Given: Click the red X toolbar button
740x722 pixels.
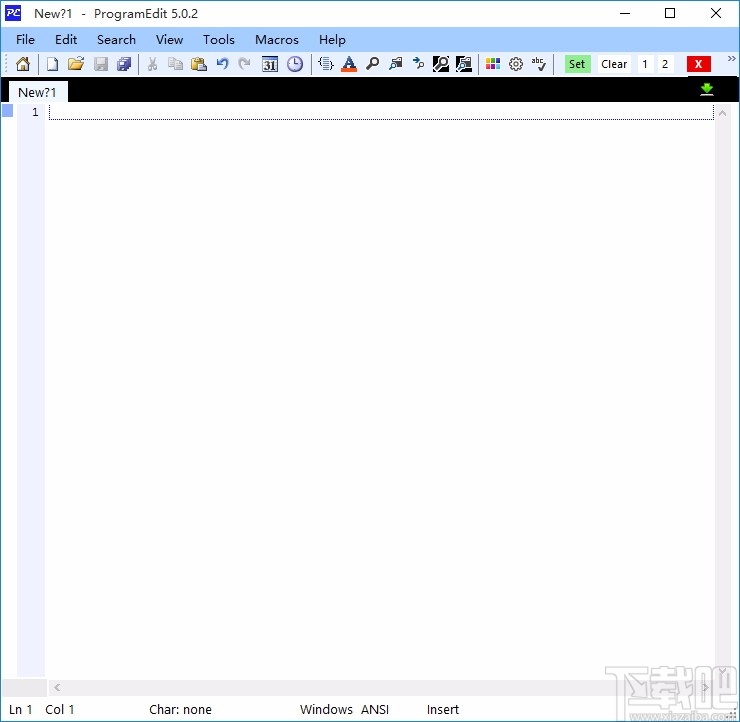Looking at the screenshot, I should [698, 64].
